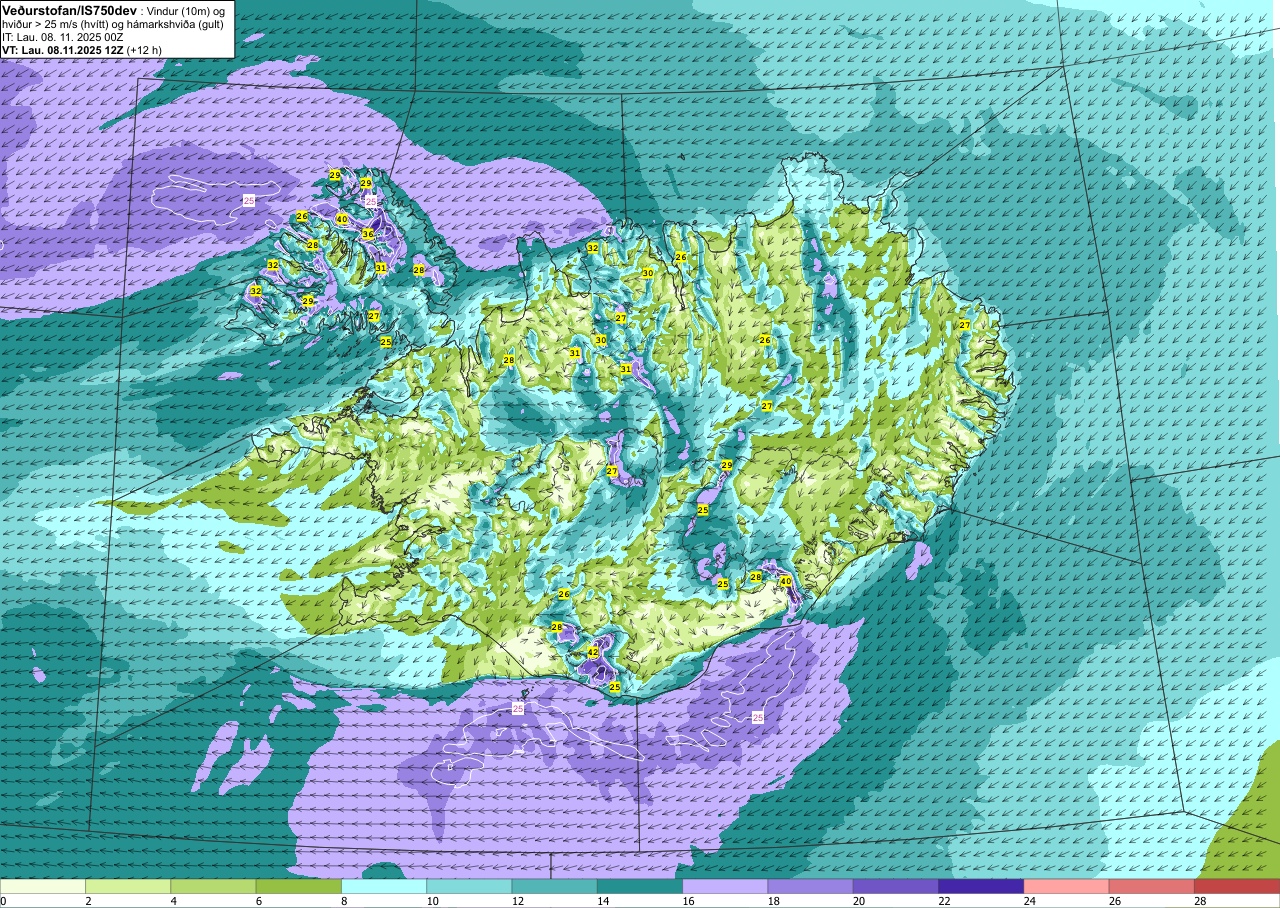
Task: Select the 18–20 m/s purple legend swatch
Action: tap(811, 886)
